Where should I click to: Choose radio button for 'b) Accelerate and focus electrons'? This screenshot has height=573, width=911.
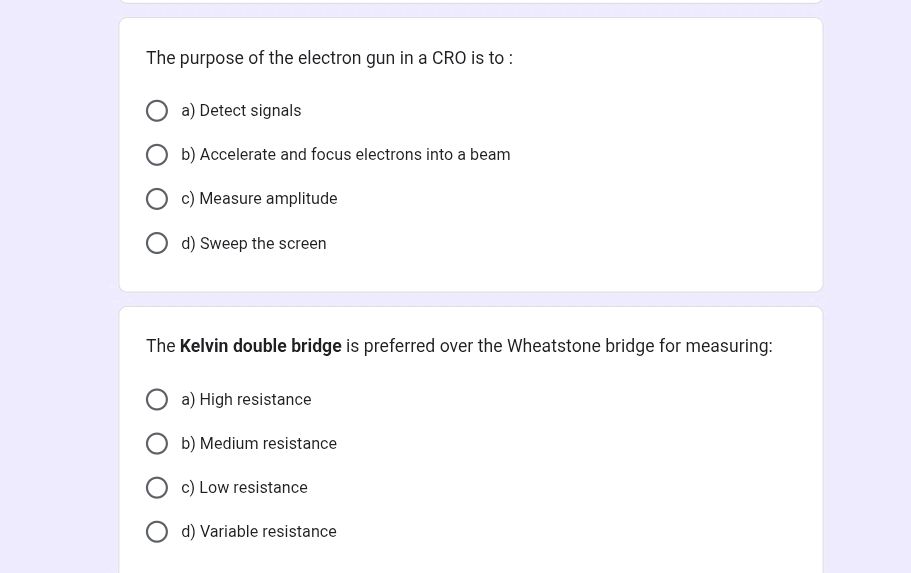pos(157,155)
